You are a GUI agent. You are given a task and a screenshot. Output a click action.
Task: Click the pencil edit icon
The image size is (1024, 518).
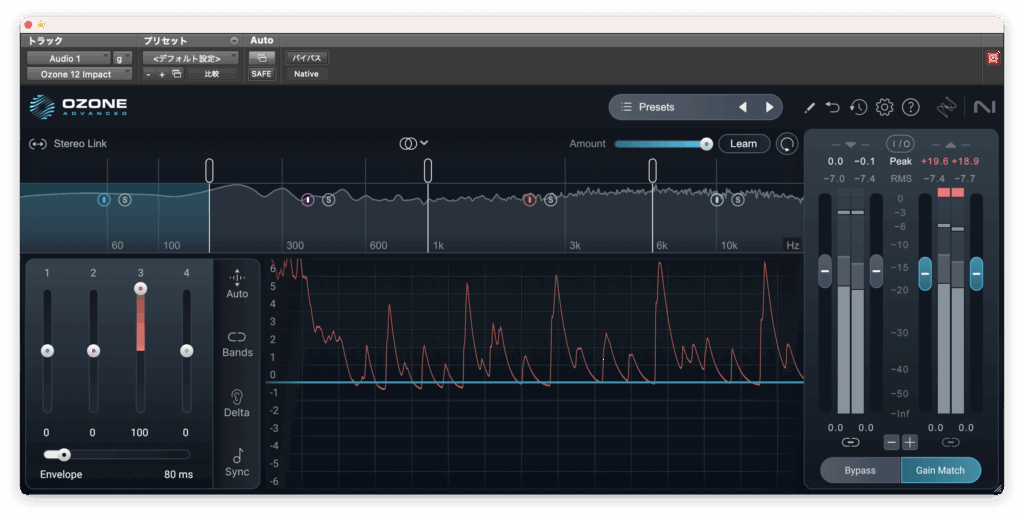(x=809, y=107)
